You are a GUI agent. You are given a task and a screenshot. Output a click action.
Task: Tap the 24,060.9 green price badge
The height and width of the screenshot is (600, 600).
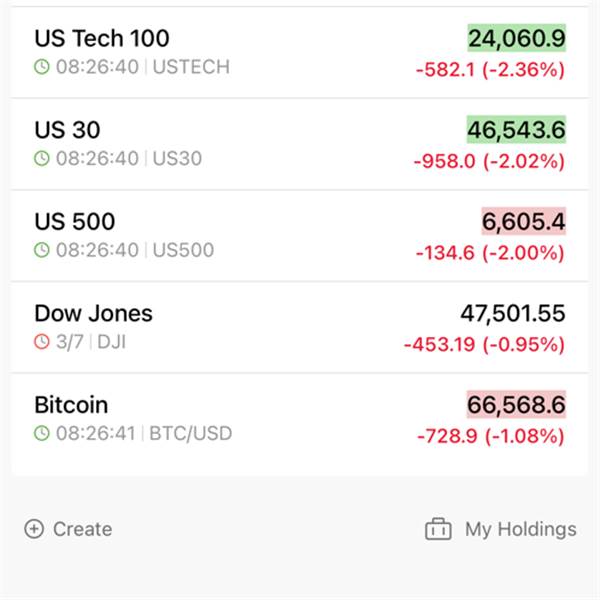(x=516, y=39)
